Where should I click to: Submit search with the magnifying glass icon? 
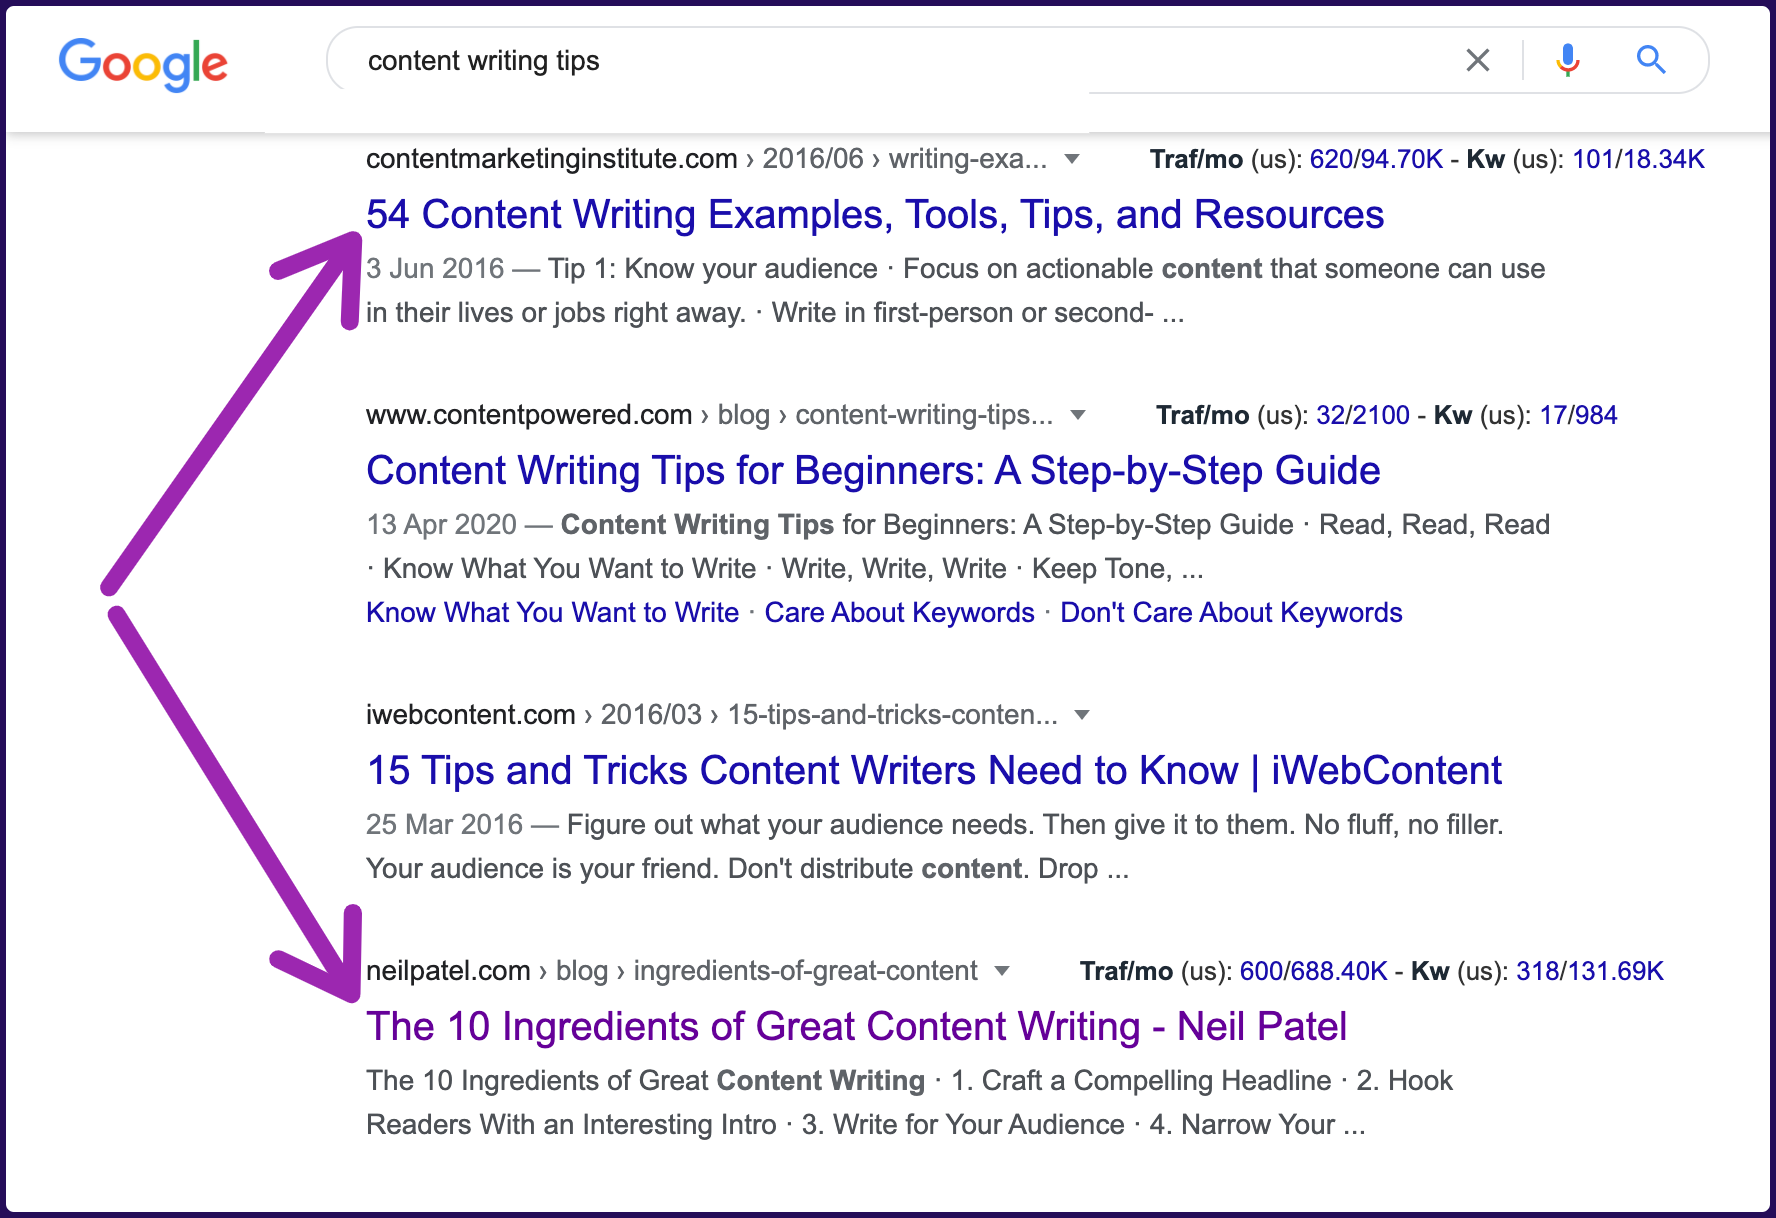click(1651, 61)
